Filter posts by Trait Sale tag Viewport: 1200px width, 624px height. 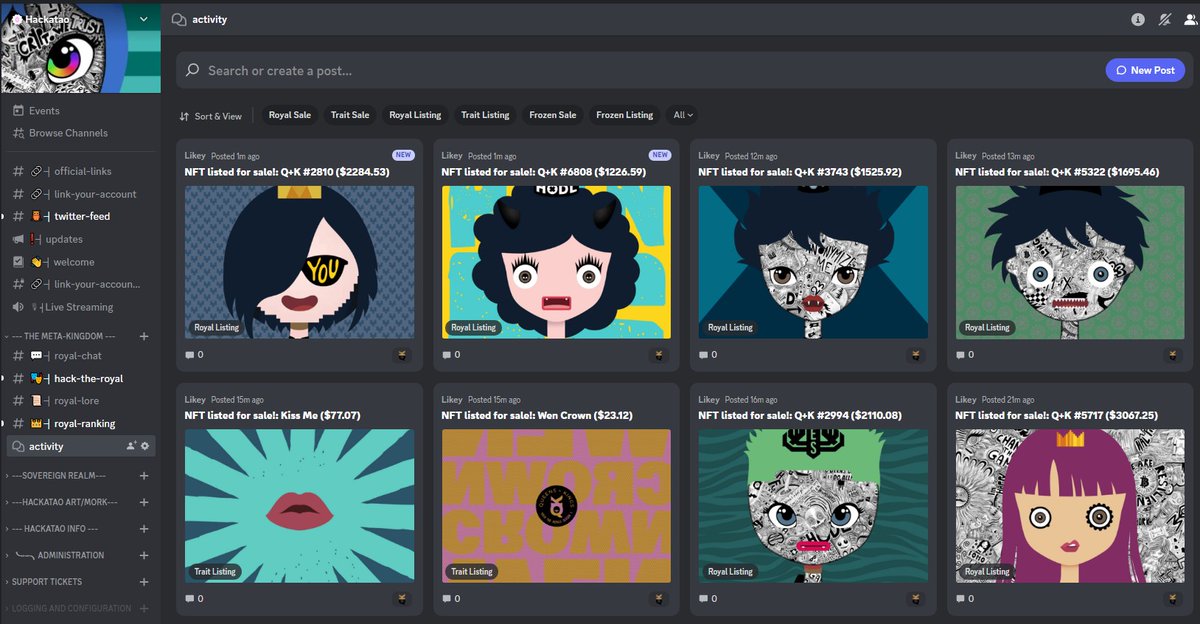coord(350,115)
